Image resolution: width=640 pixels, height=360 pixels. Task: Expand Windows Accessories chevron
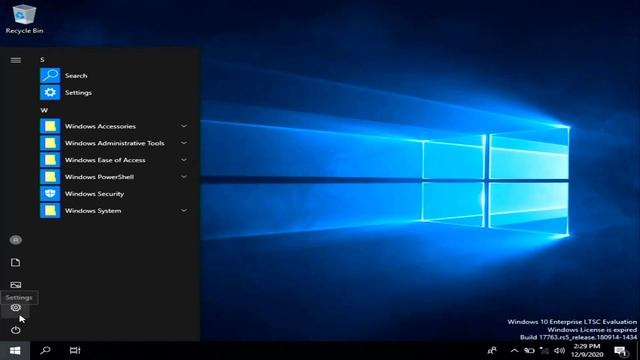click(x=184, y=126)
